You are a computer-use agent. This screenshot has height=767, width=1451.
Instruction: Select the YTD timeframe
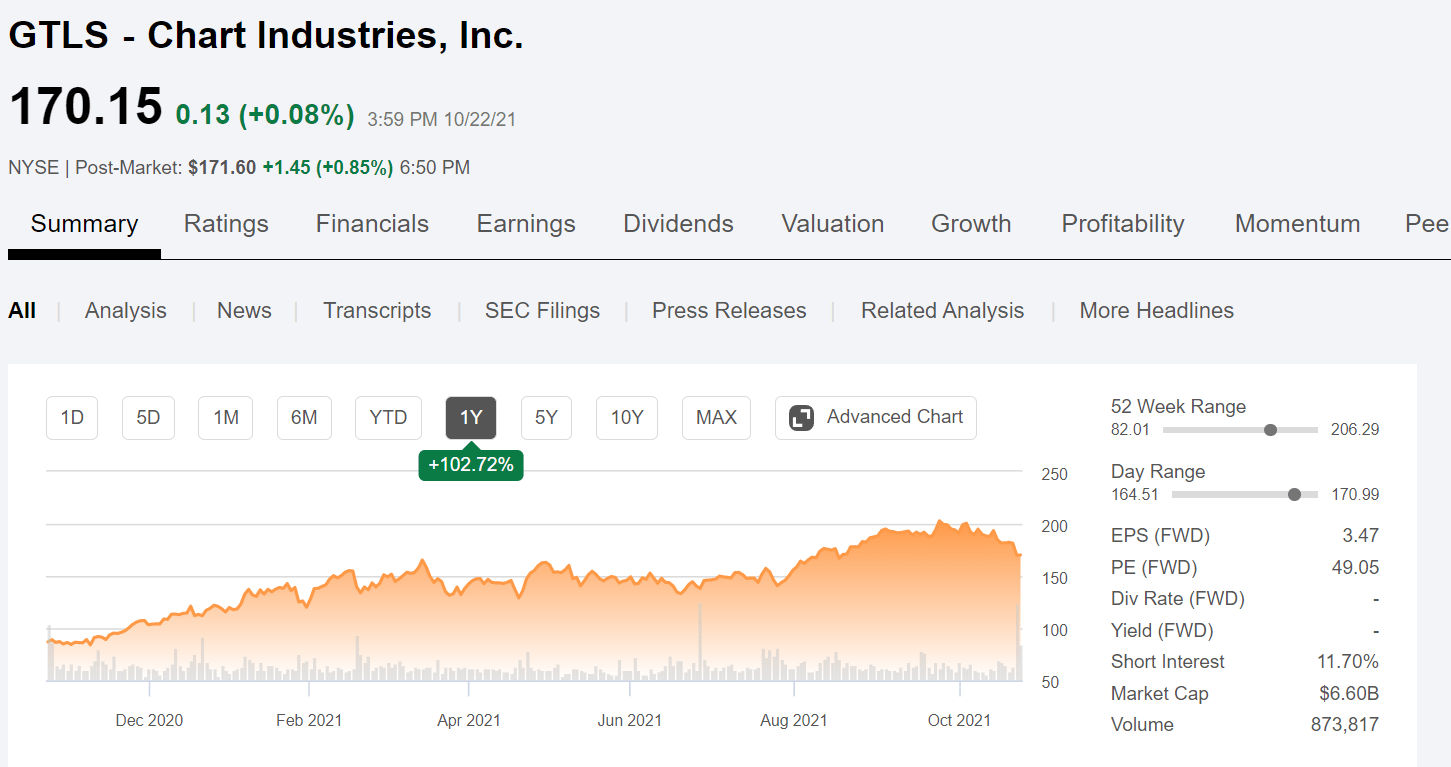(388, 417)
